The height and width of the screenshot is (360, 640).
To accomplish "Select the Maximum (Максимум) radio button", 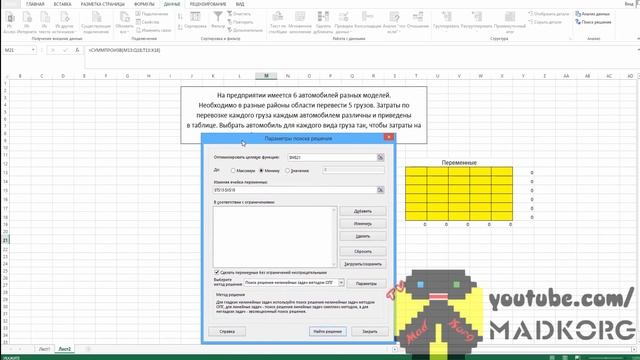I will pyautogui.click(x=233, y=171).
